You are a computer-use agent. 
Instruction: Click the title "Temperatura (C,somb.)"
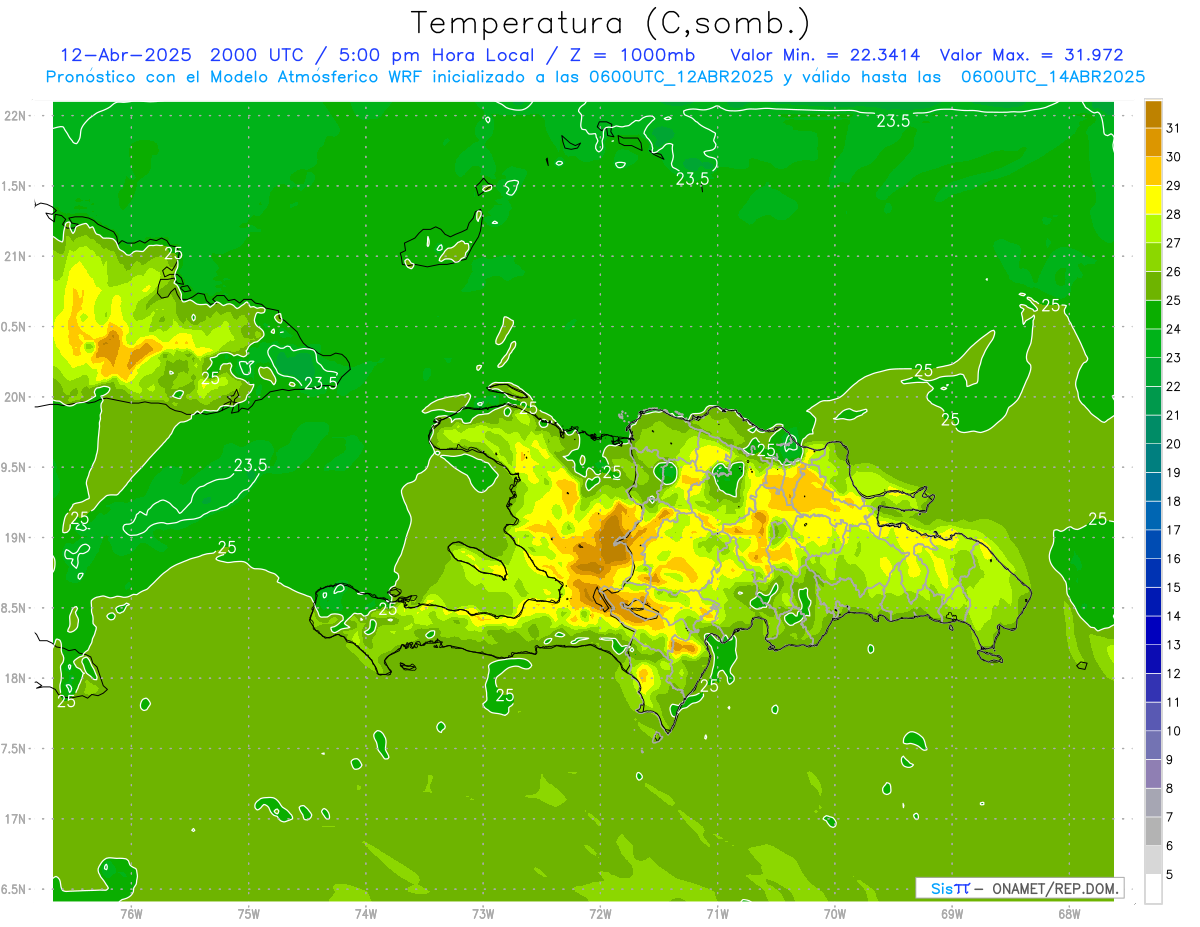click(611, 24)
